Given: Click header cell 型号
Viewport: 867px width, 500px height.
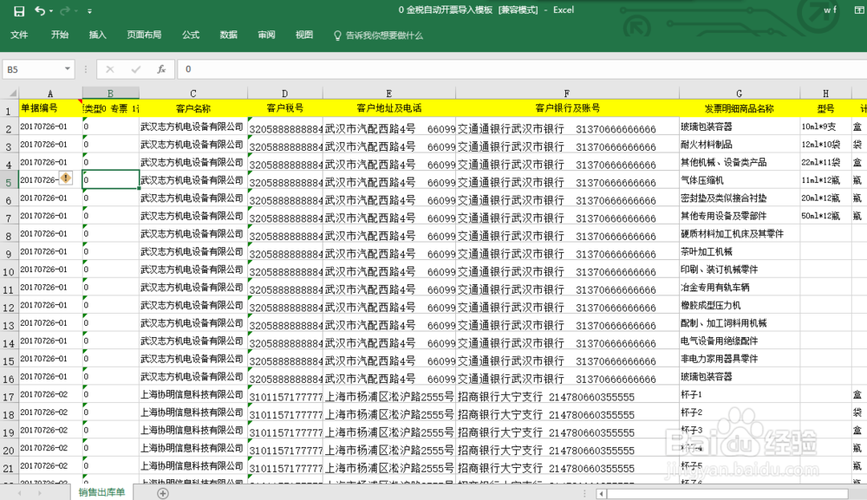Looking at the screenshot, I should click(x=826, y=108).
